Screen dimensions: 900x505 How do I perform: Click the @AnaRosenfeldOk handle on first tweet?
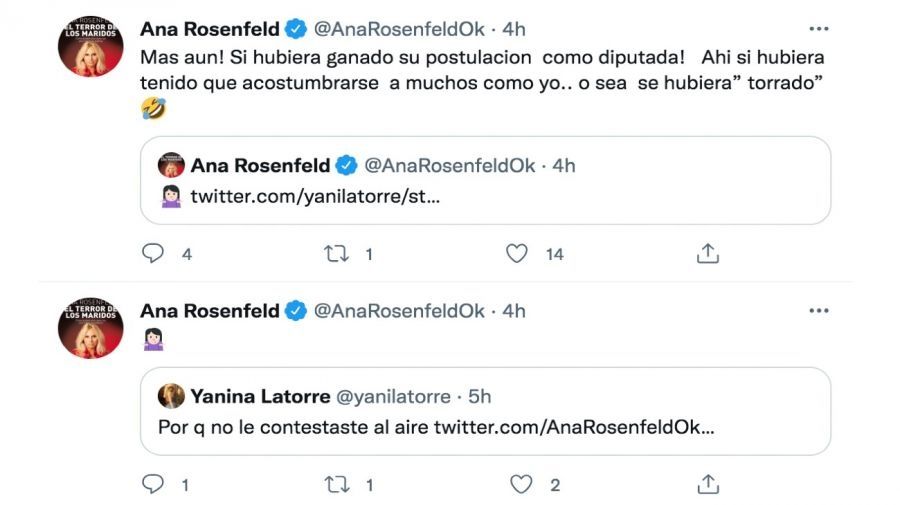pyautogui.click(x=399, y=29)
